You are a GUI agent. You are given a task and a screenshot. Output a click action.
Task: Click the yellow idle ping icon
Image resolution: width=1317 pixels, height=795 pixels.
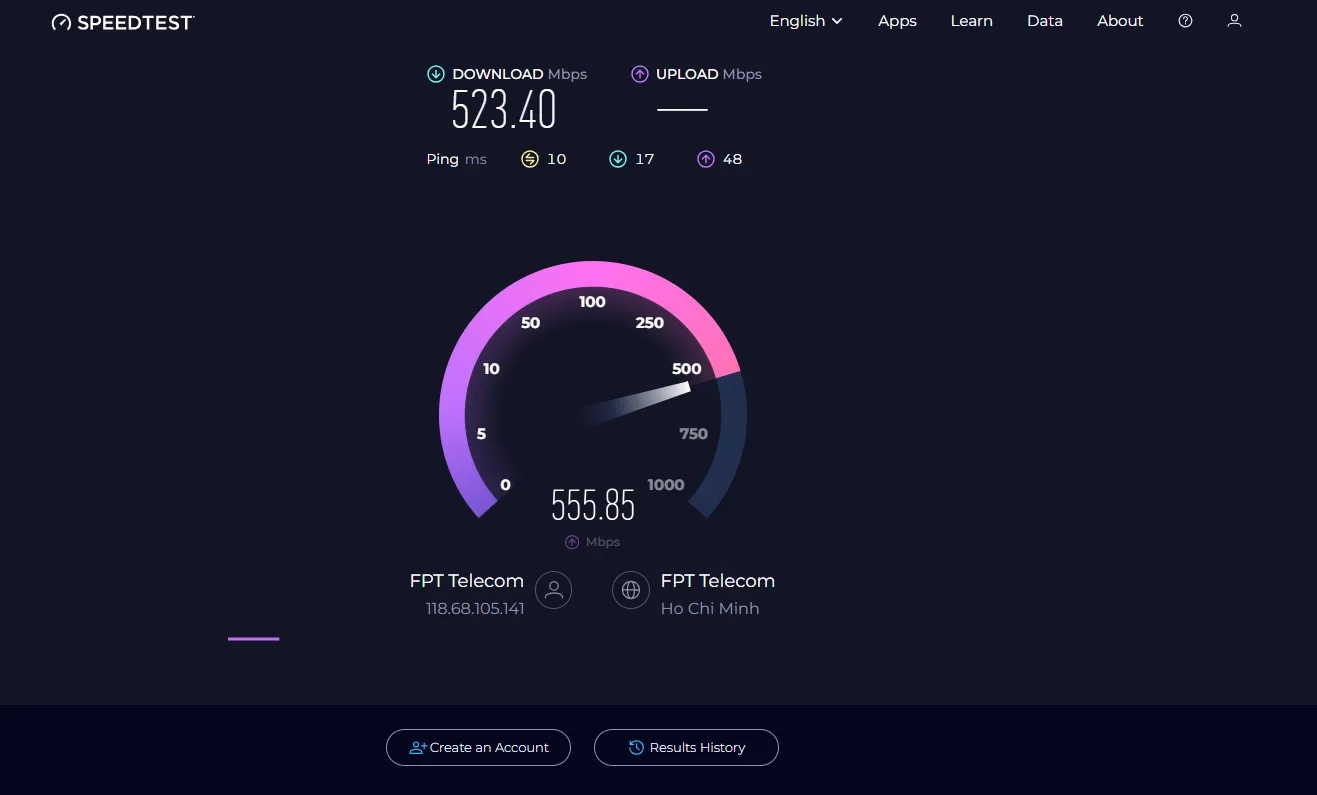(530, 159)
